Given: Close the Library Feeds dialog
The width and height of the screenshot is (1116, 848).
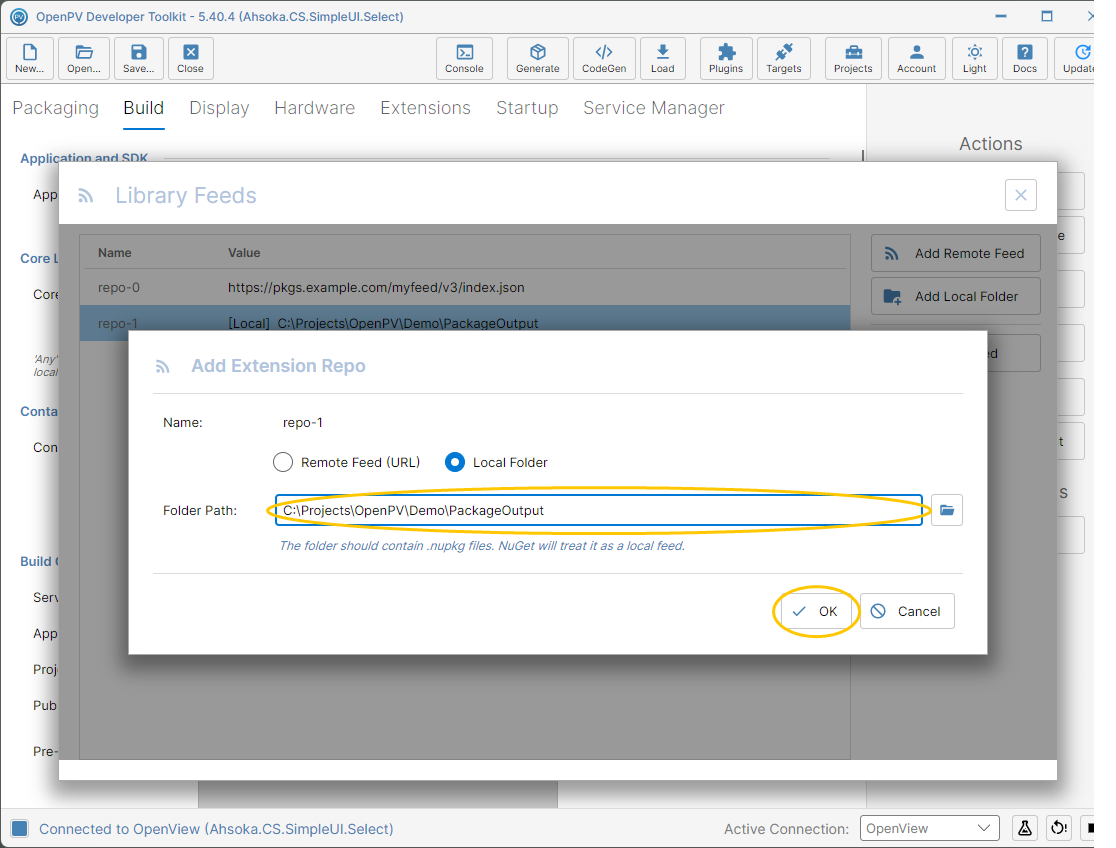Looking at the screenshot, I should [1021, 195].
